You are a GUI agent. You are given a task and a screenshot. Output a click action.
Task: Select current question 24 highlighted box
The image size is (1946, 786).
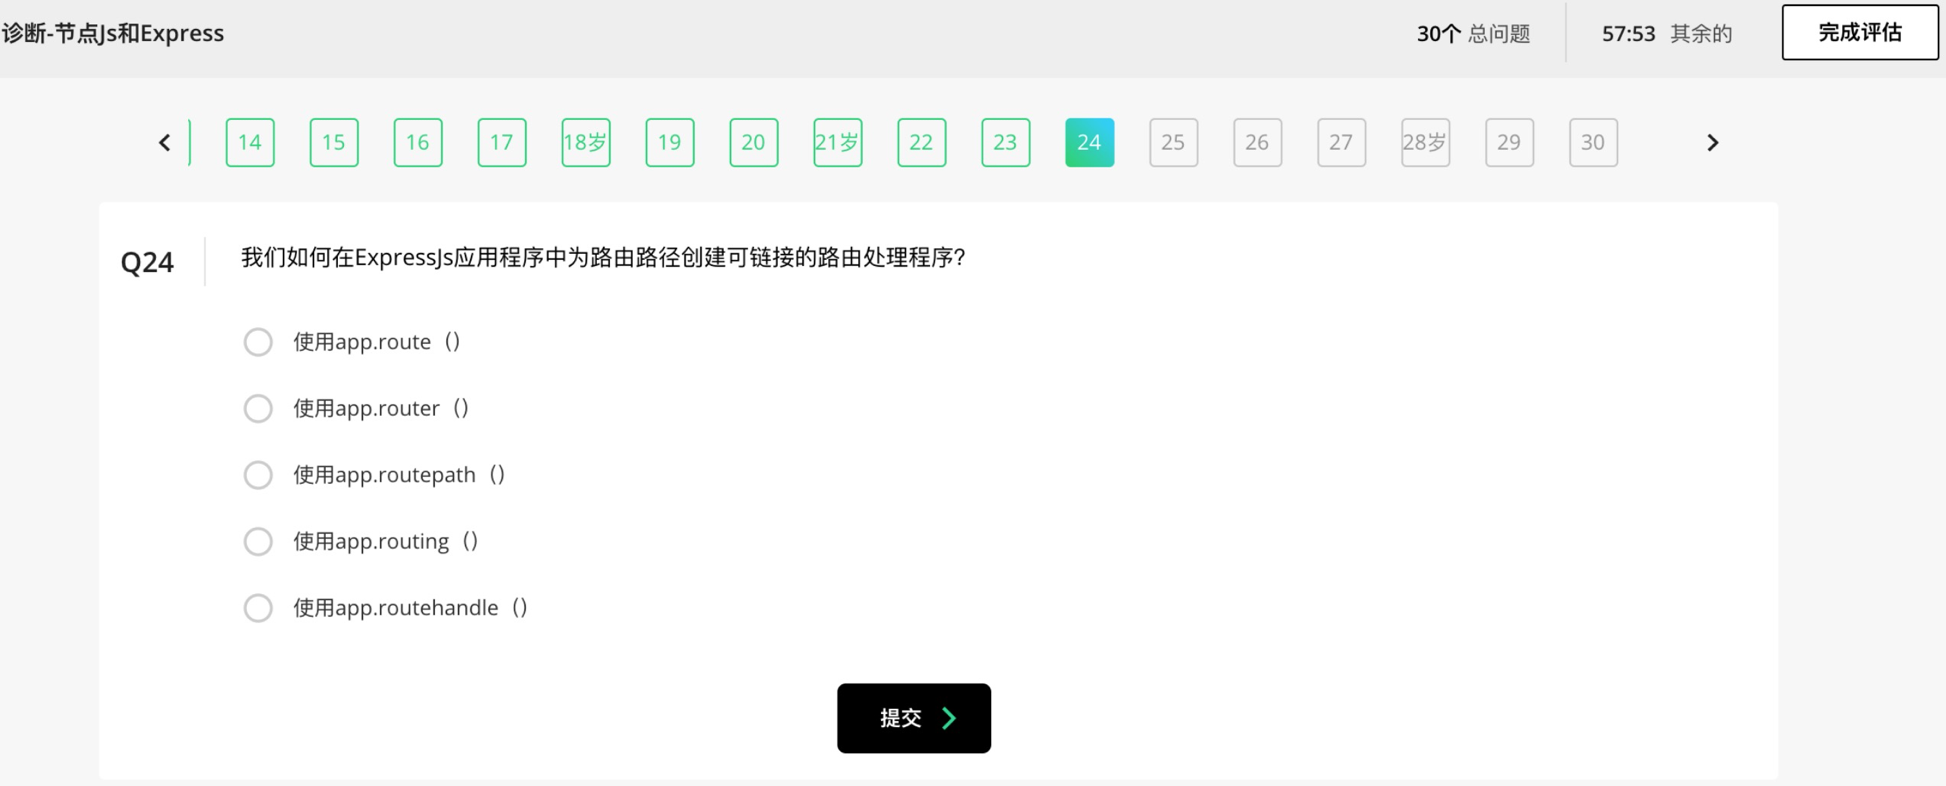click(x=1089, y=143)
